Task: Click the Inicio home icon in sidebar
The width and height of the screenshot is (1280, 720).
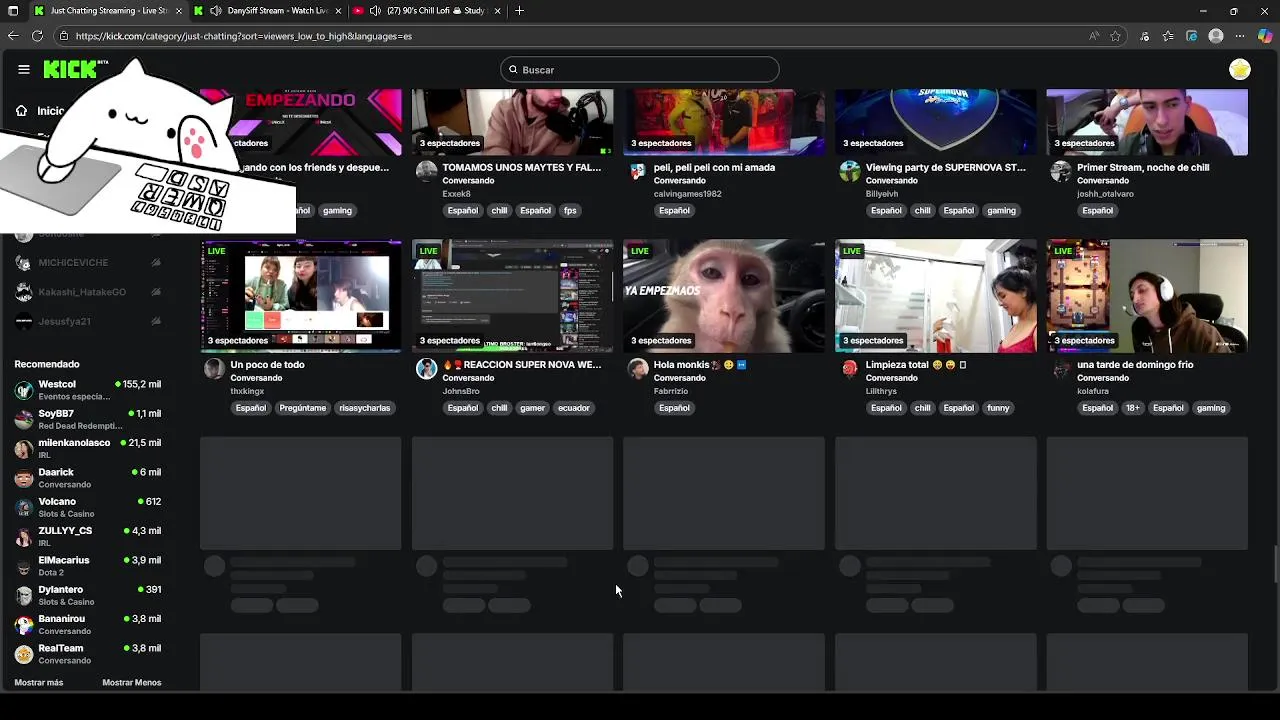Action: click(21, 111)
